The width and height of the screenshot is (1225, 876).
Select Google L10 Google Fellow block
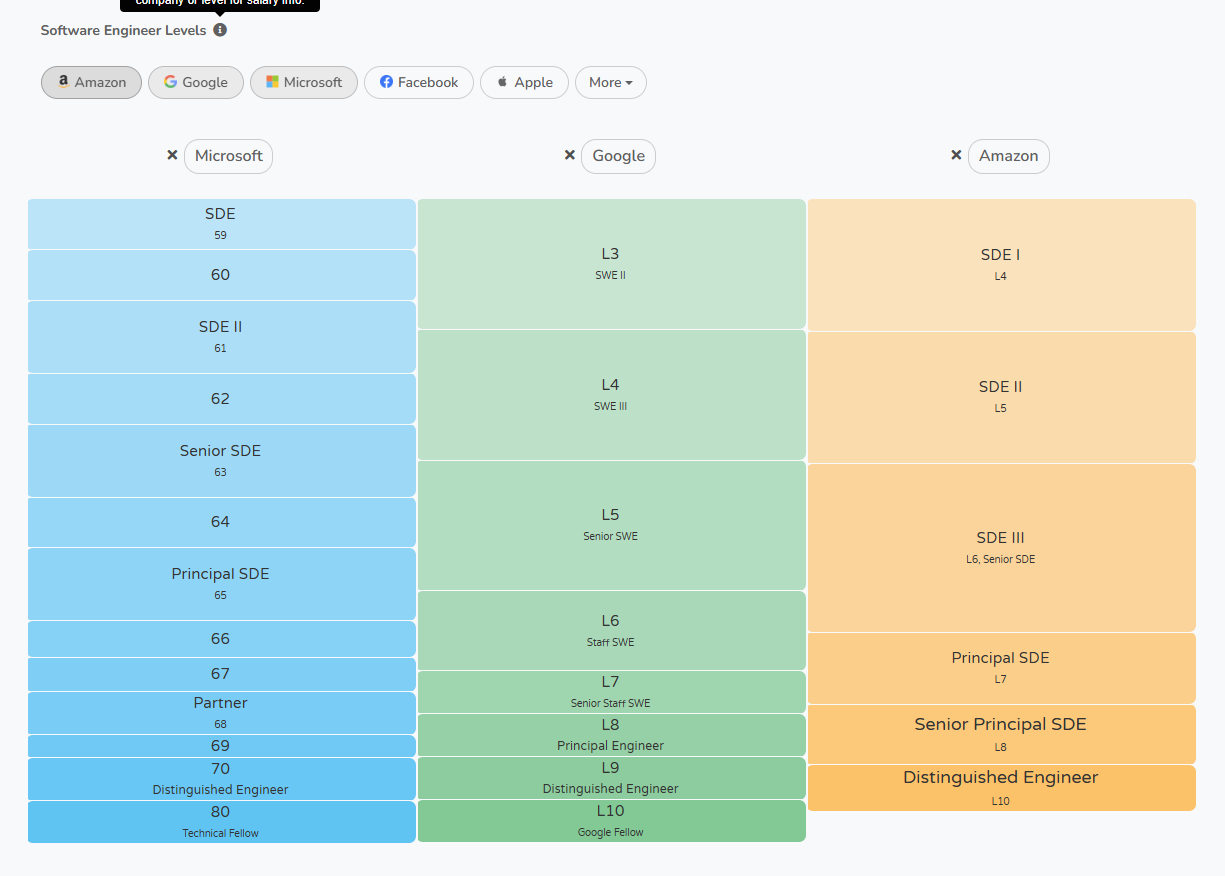(611, 821)
